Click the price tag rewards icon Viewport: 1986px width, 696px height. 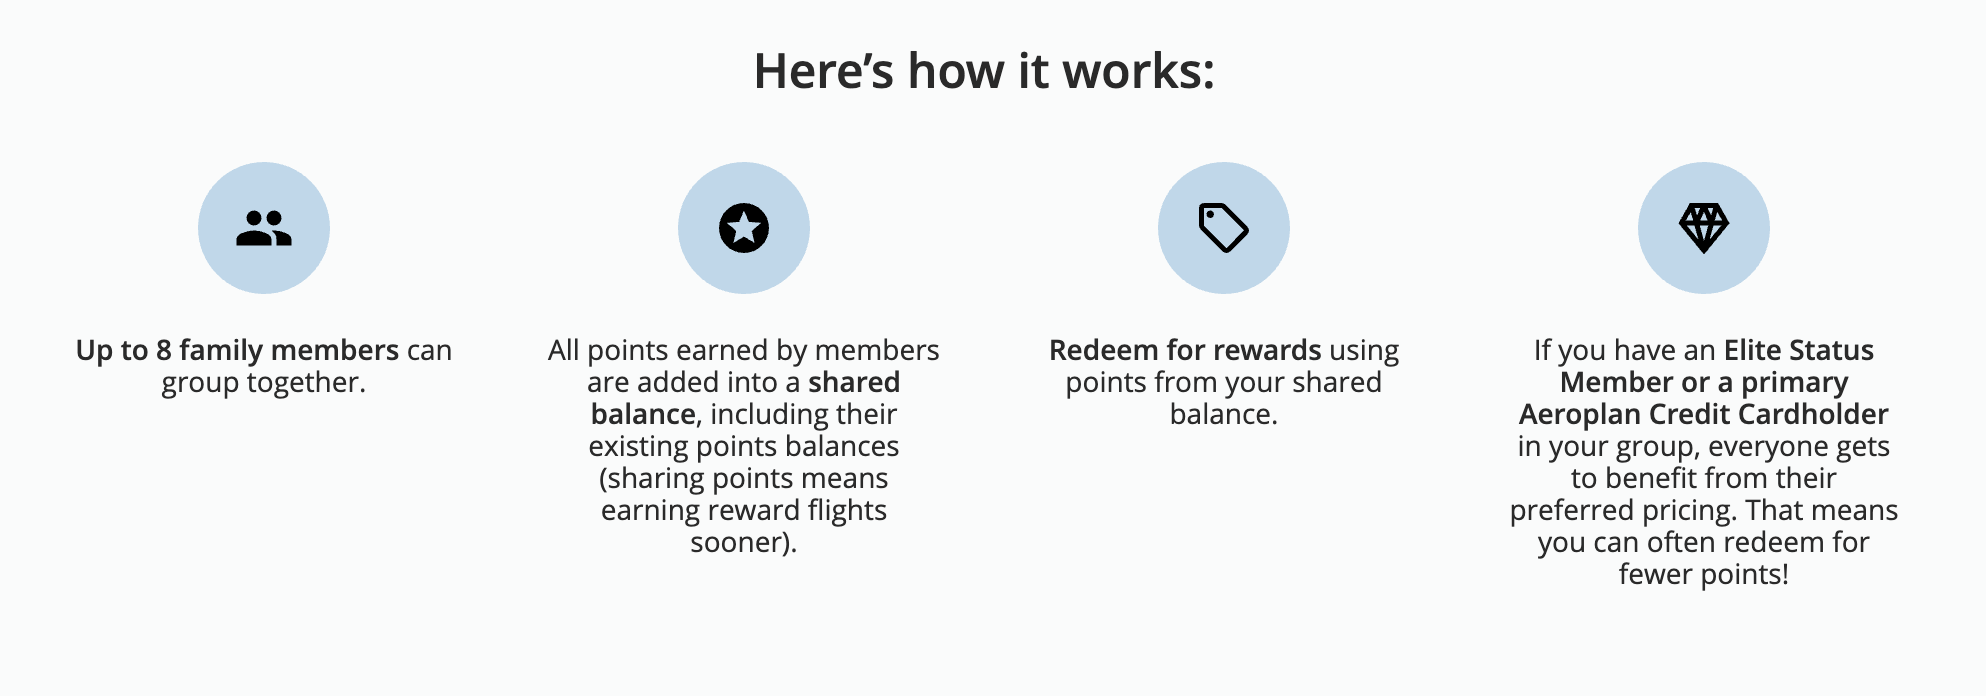pos(1223,228)
